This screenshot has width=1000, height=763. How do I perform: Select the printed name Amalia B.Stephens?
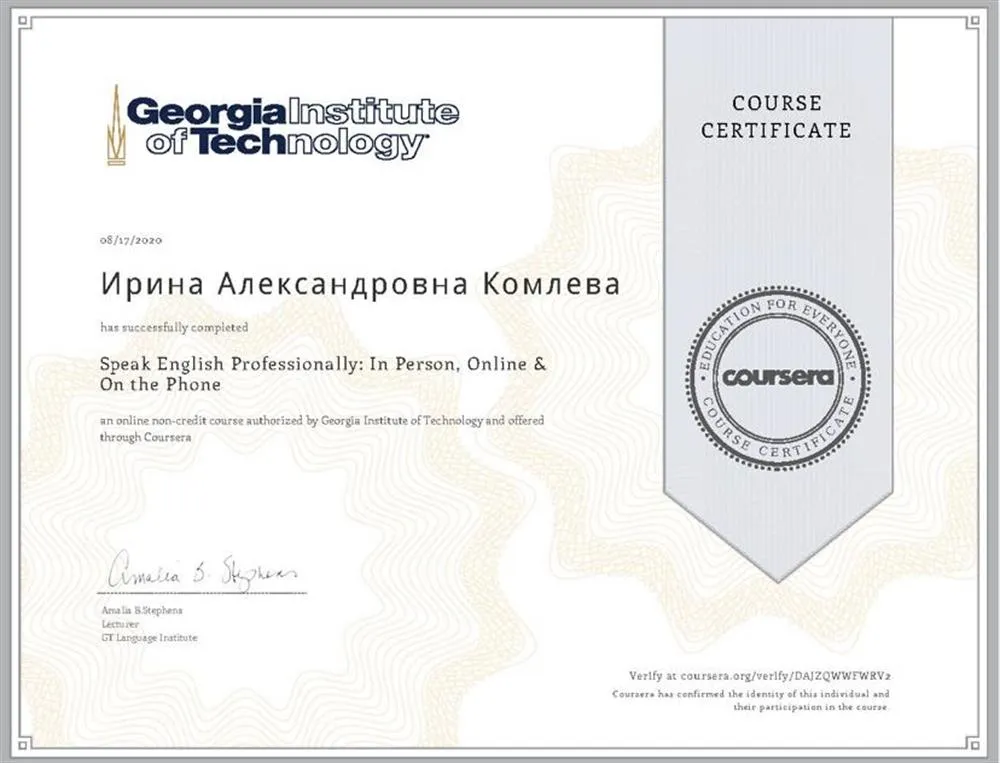tap(142, 611)
